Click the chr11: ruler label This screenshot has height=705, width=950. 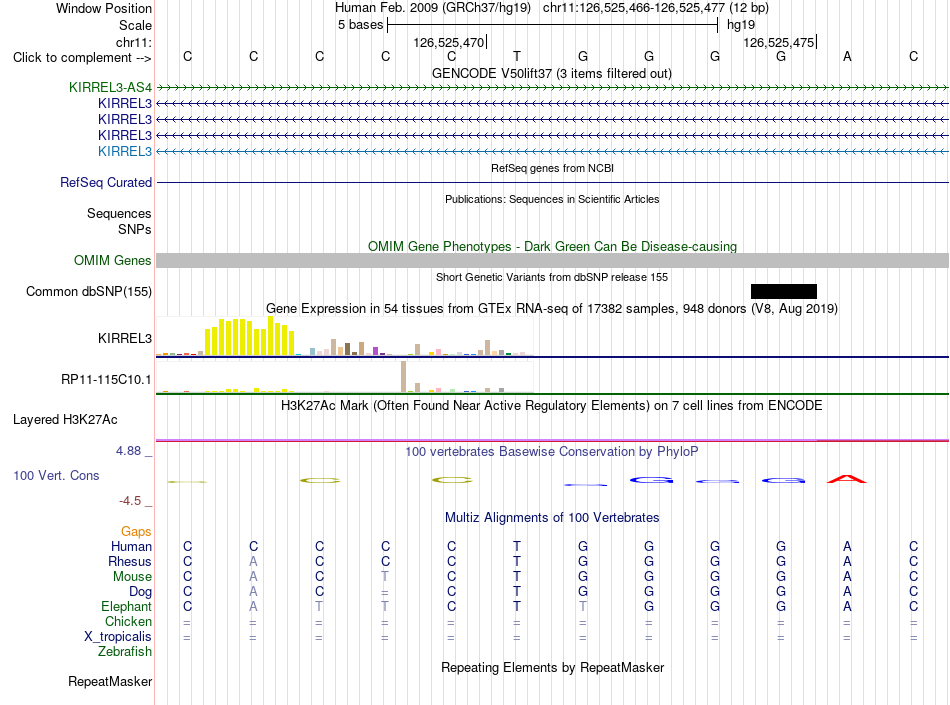click(x=134, y=42)
